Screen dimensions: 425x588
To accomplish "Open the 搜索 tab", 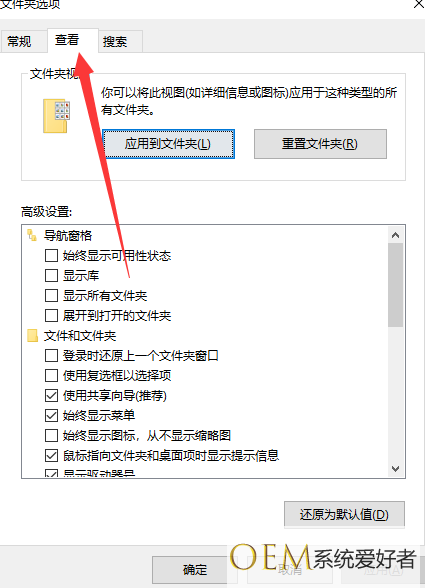I will pos(115,41).
